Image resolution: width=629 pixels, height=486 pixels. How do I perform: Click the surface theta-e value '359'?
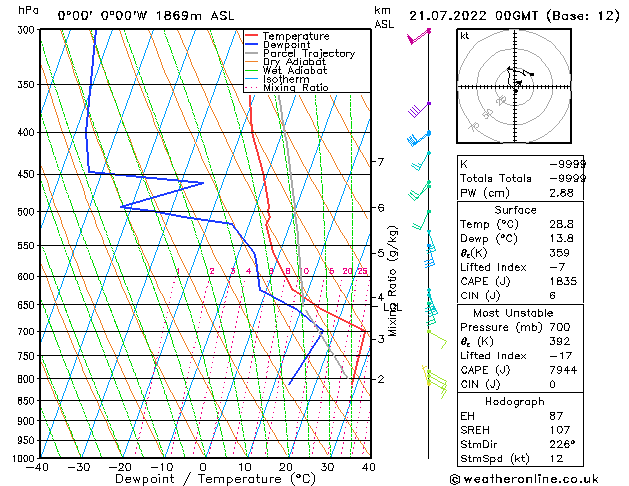[x=559, y=253]
